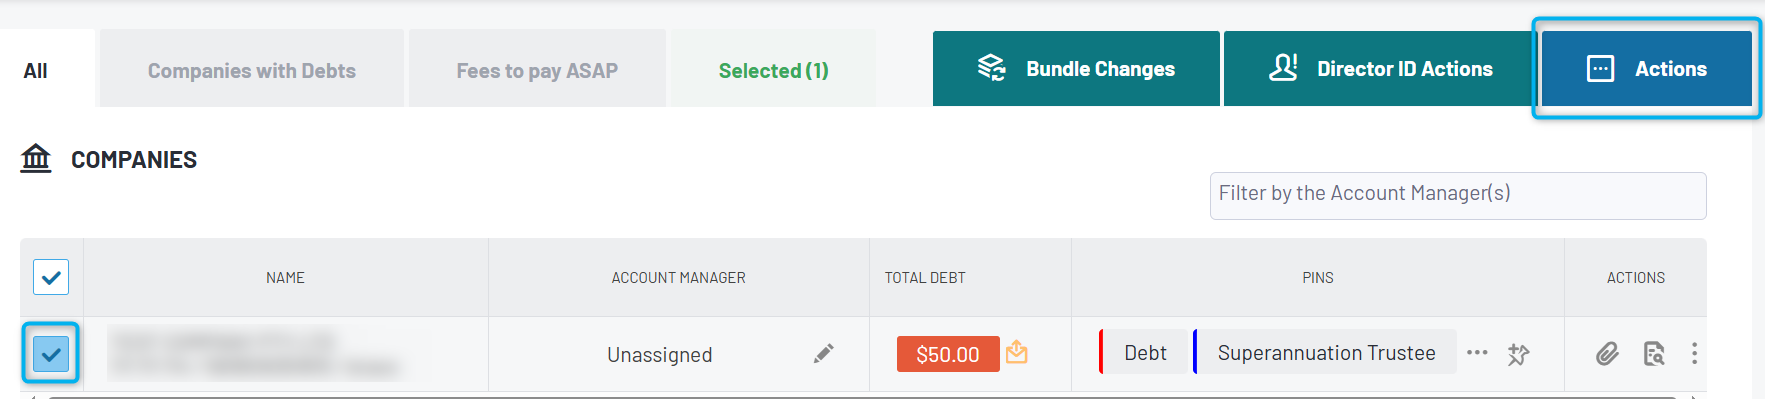Click the Companies bank building icon

click(36, 158)
